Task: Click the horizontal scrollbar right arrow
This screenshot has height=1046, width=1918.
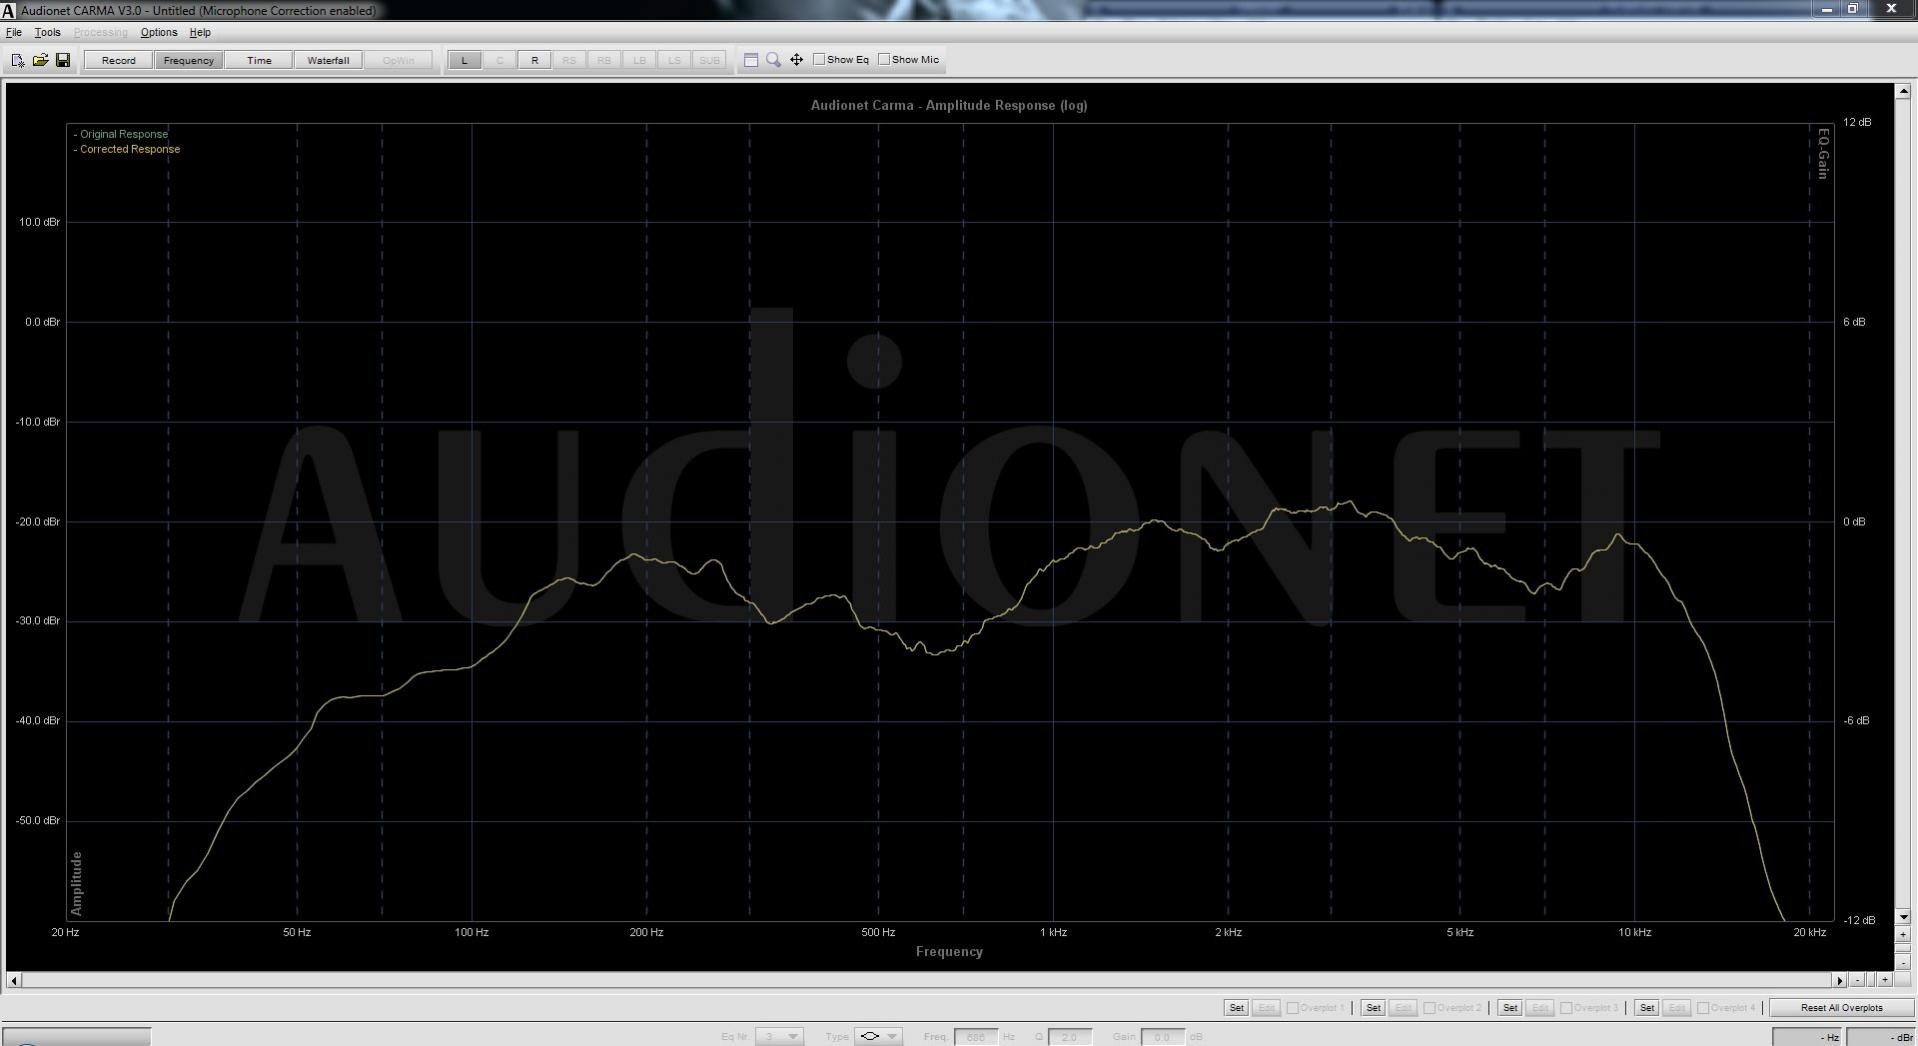Action: (1839, 980)
